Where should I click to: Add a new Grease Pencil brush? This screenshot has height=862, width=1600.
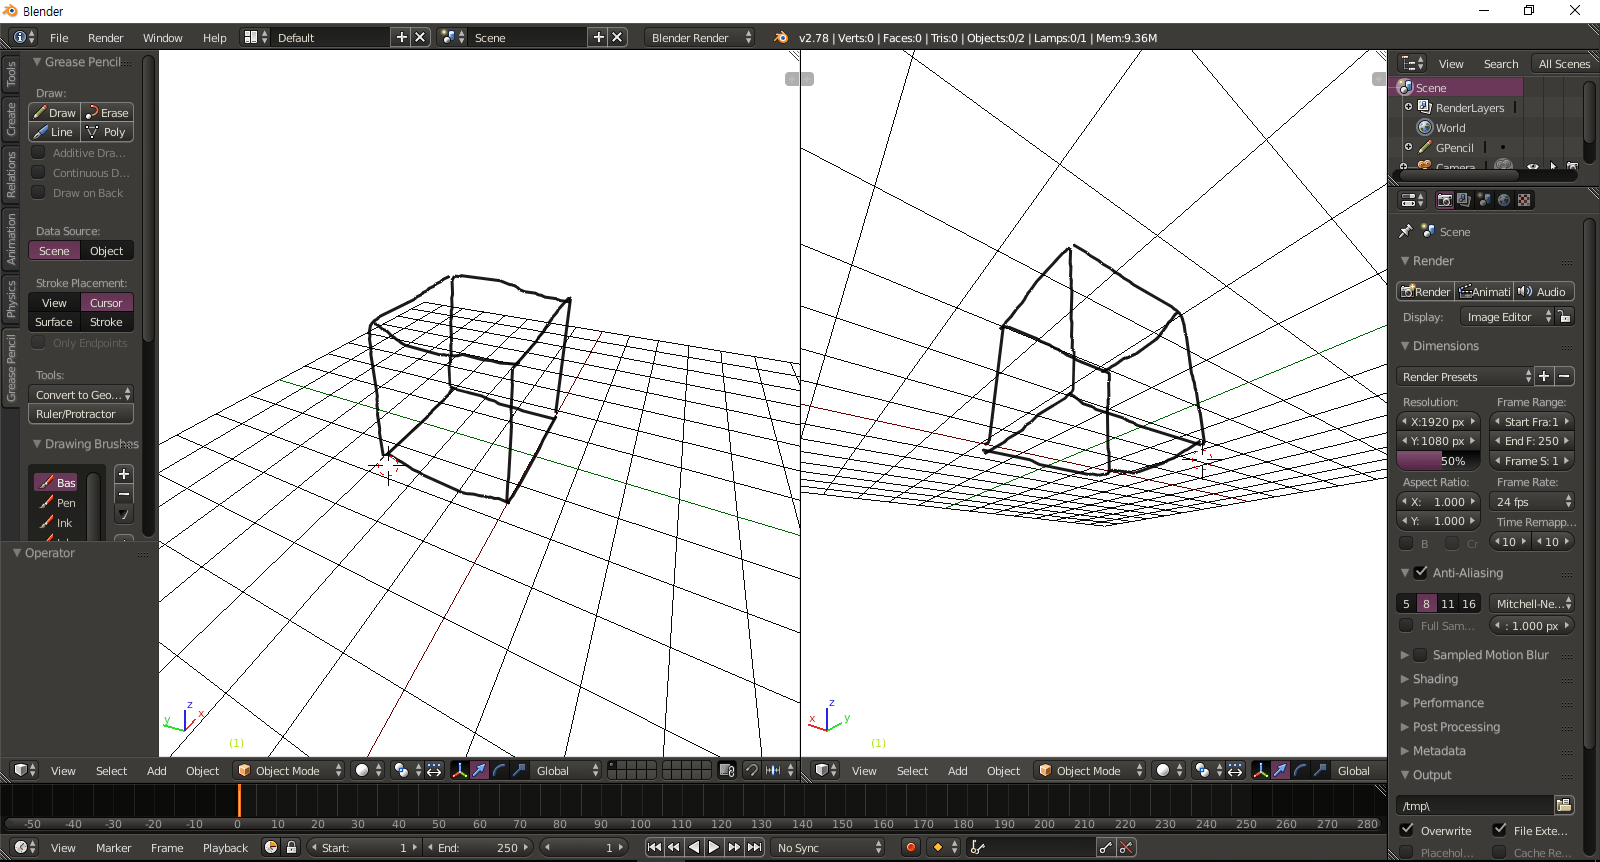pos(124,474)
